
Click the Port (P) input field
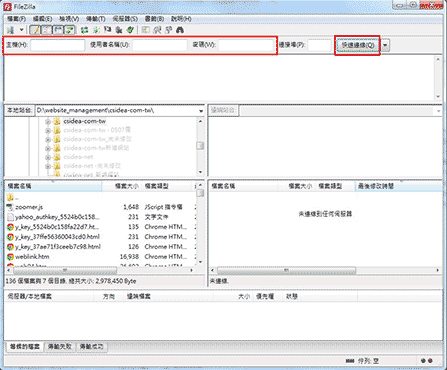click(319, 45)
